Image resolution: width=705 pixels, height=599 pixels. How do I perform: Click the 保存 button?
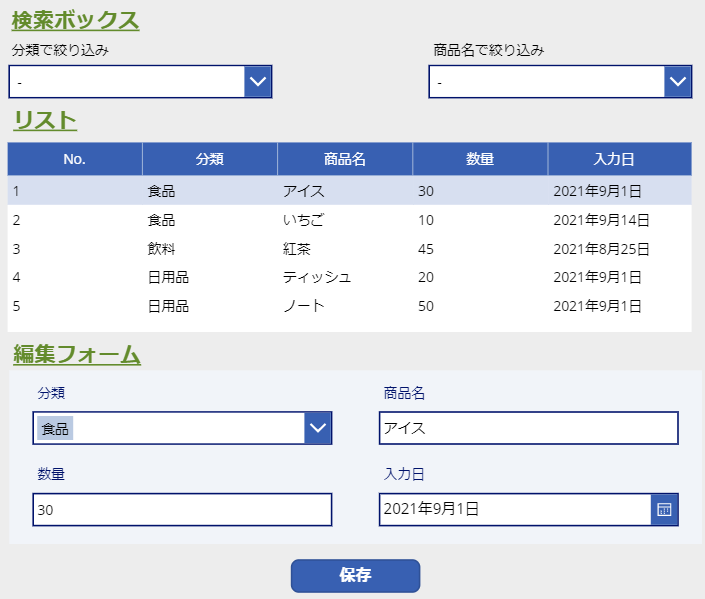point(355,576)
